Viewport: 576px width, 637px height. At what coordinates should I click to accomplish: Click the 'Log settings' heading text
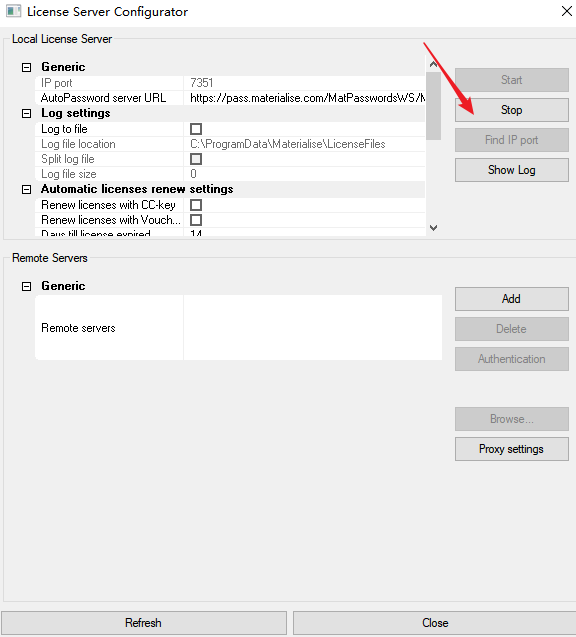click(76, 113)
